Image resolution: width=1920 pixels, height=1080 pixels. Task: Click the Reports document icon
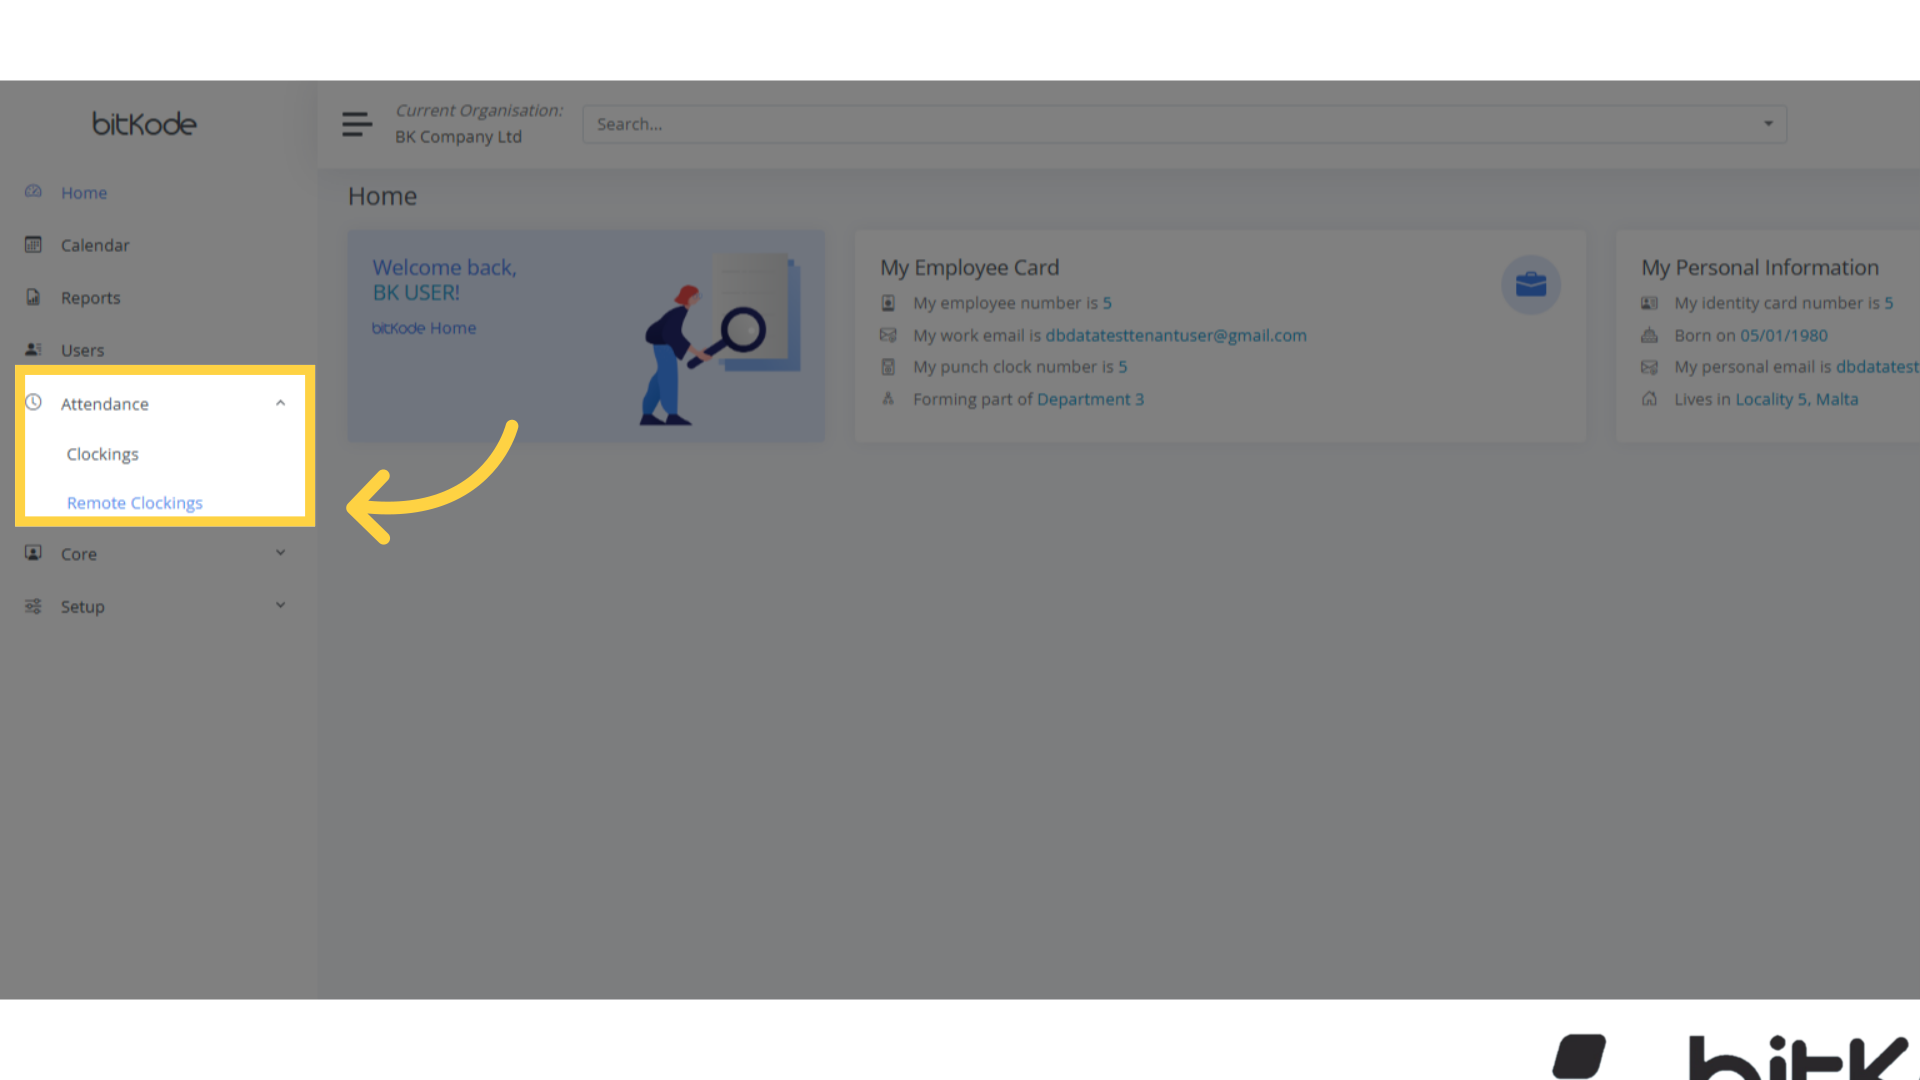coord(33,297)
